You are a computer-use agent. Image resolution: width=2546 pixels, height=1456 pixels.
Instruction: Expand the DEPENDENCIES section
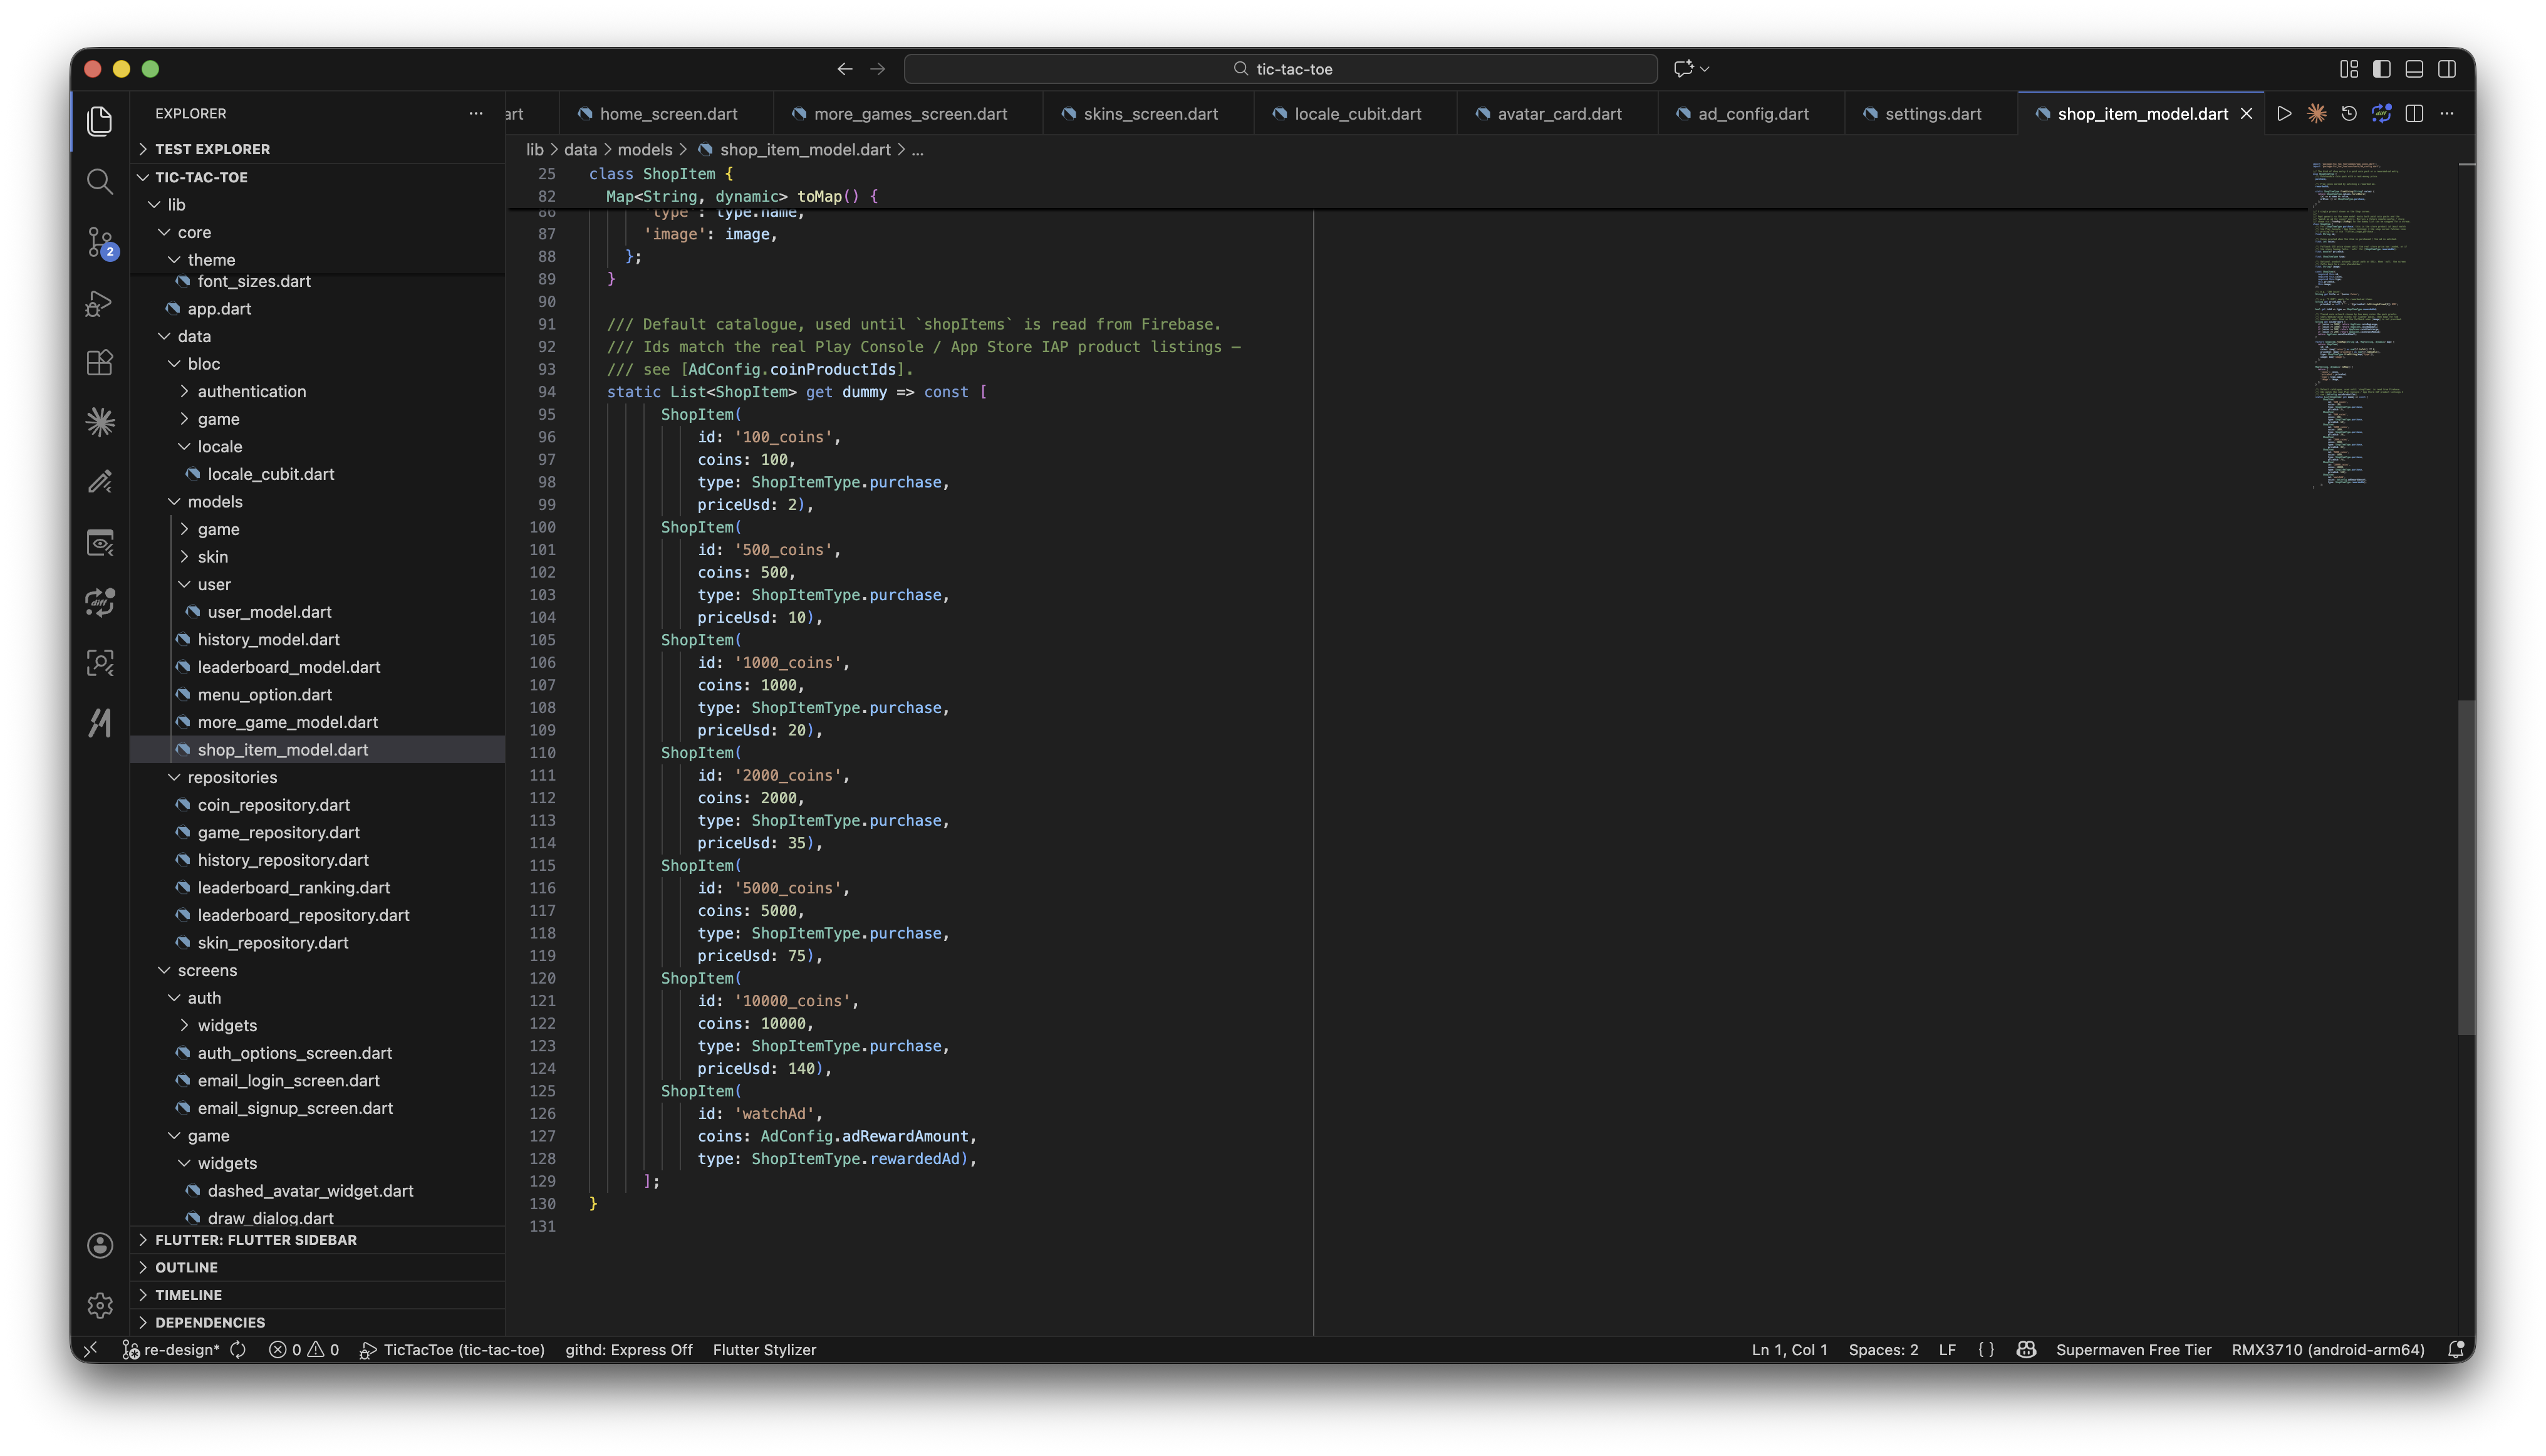pyautogui.click(x=318, y=1323)
